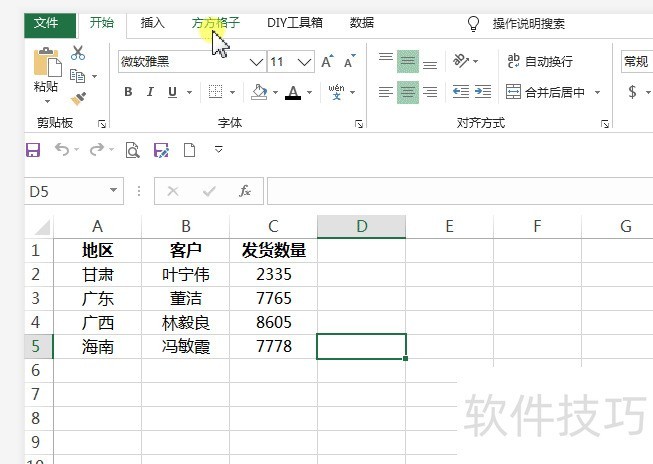The width and height of the screenshot is (653, 464).
Task: Click cancel X in formula bar
Action: click(173, 191)
